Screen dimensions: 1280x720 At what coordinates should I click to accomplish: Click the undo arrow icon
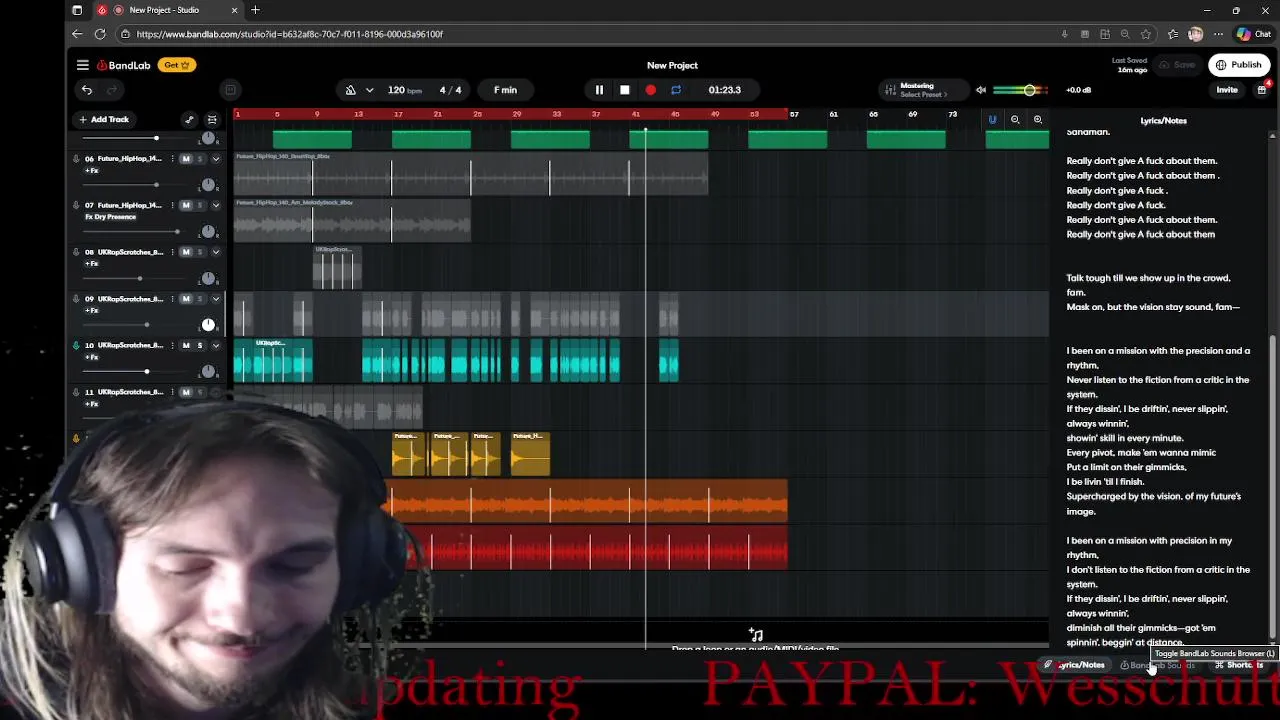point(87,90)
